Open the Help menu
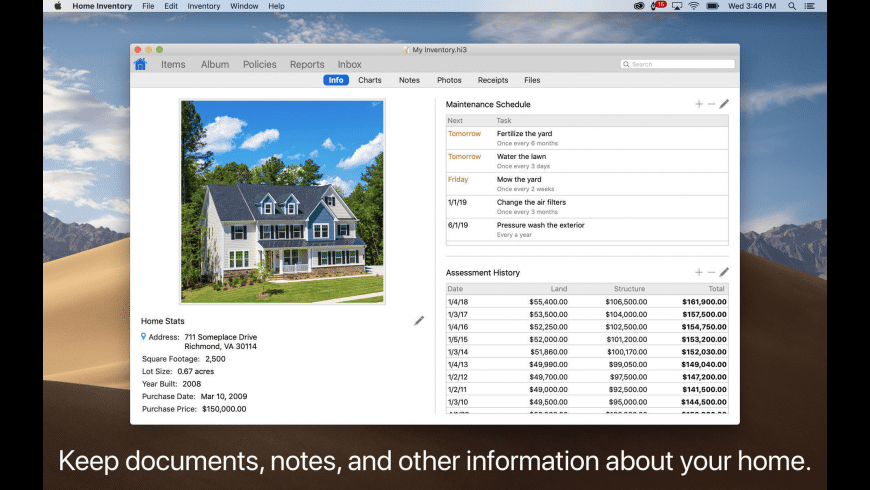Screen dimensions: 870x490 276,6
